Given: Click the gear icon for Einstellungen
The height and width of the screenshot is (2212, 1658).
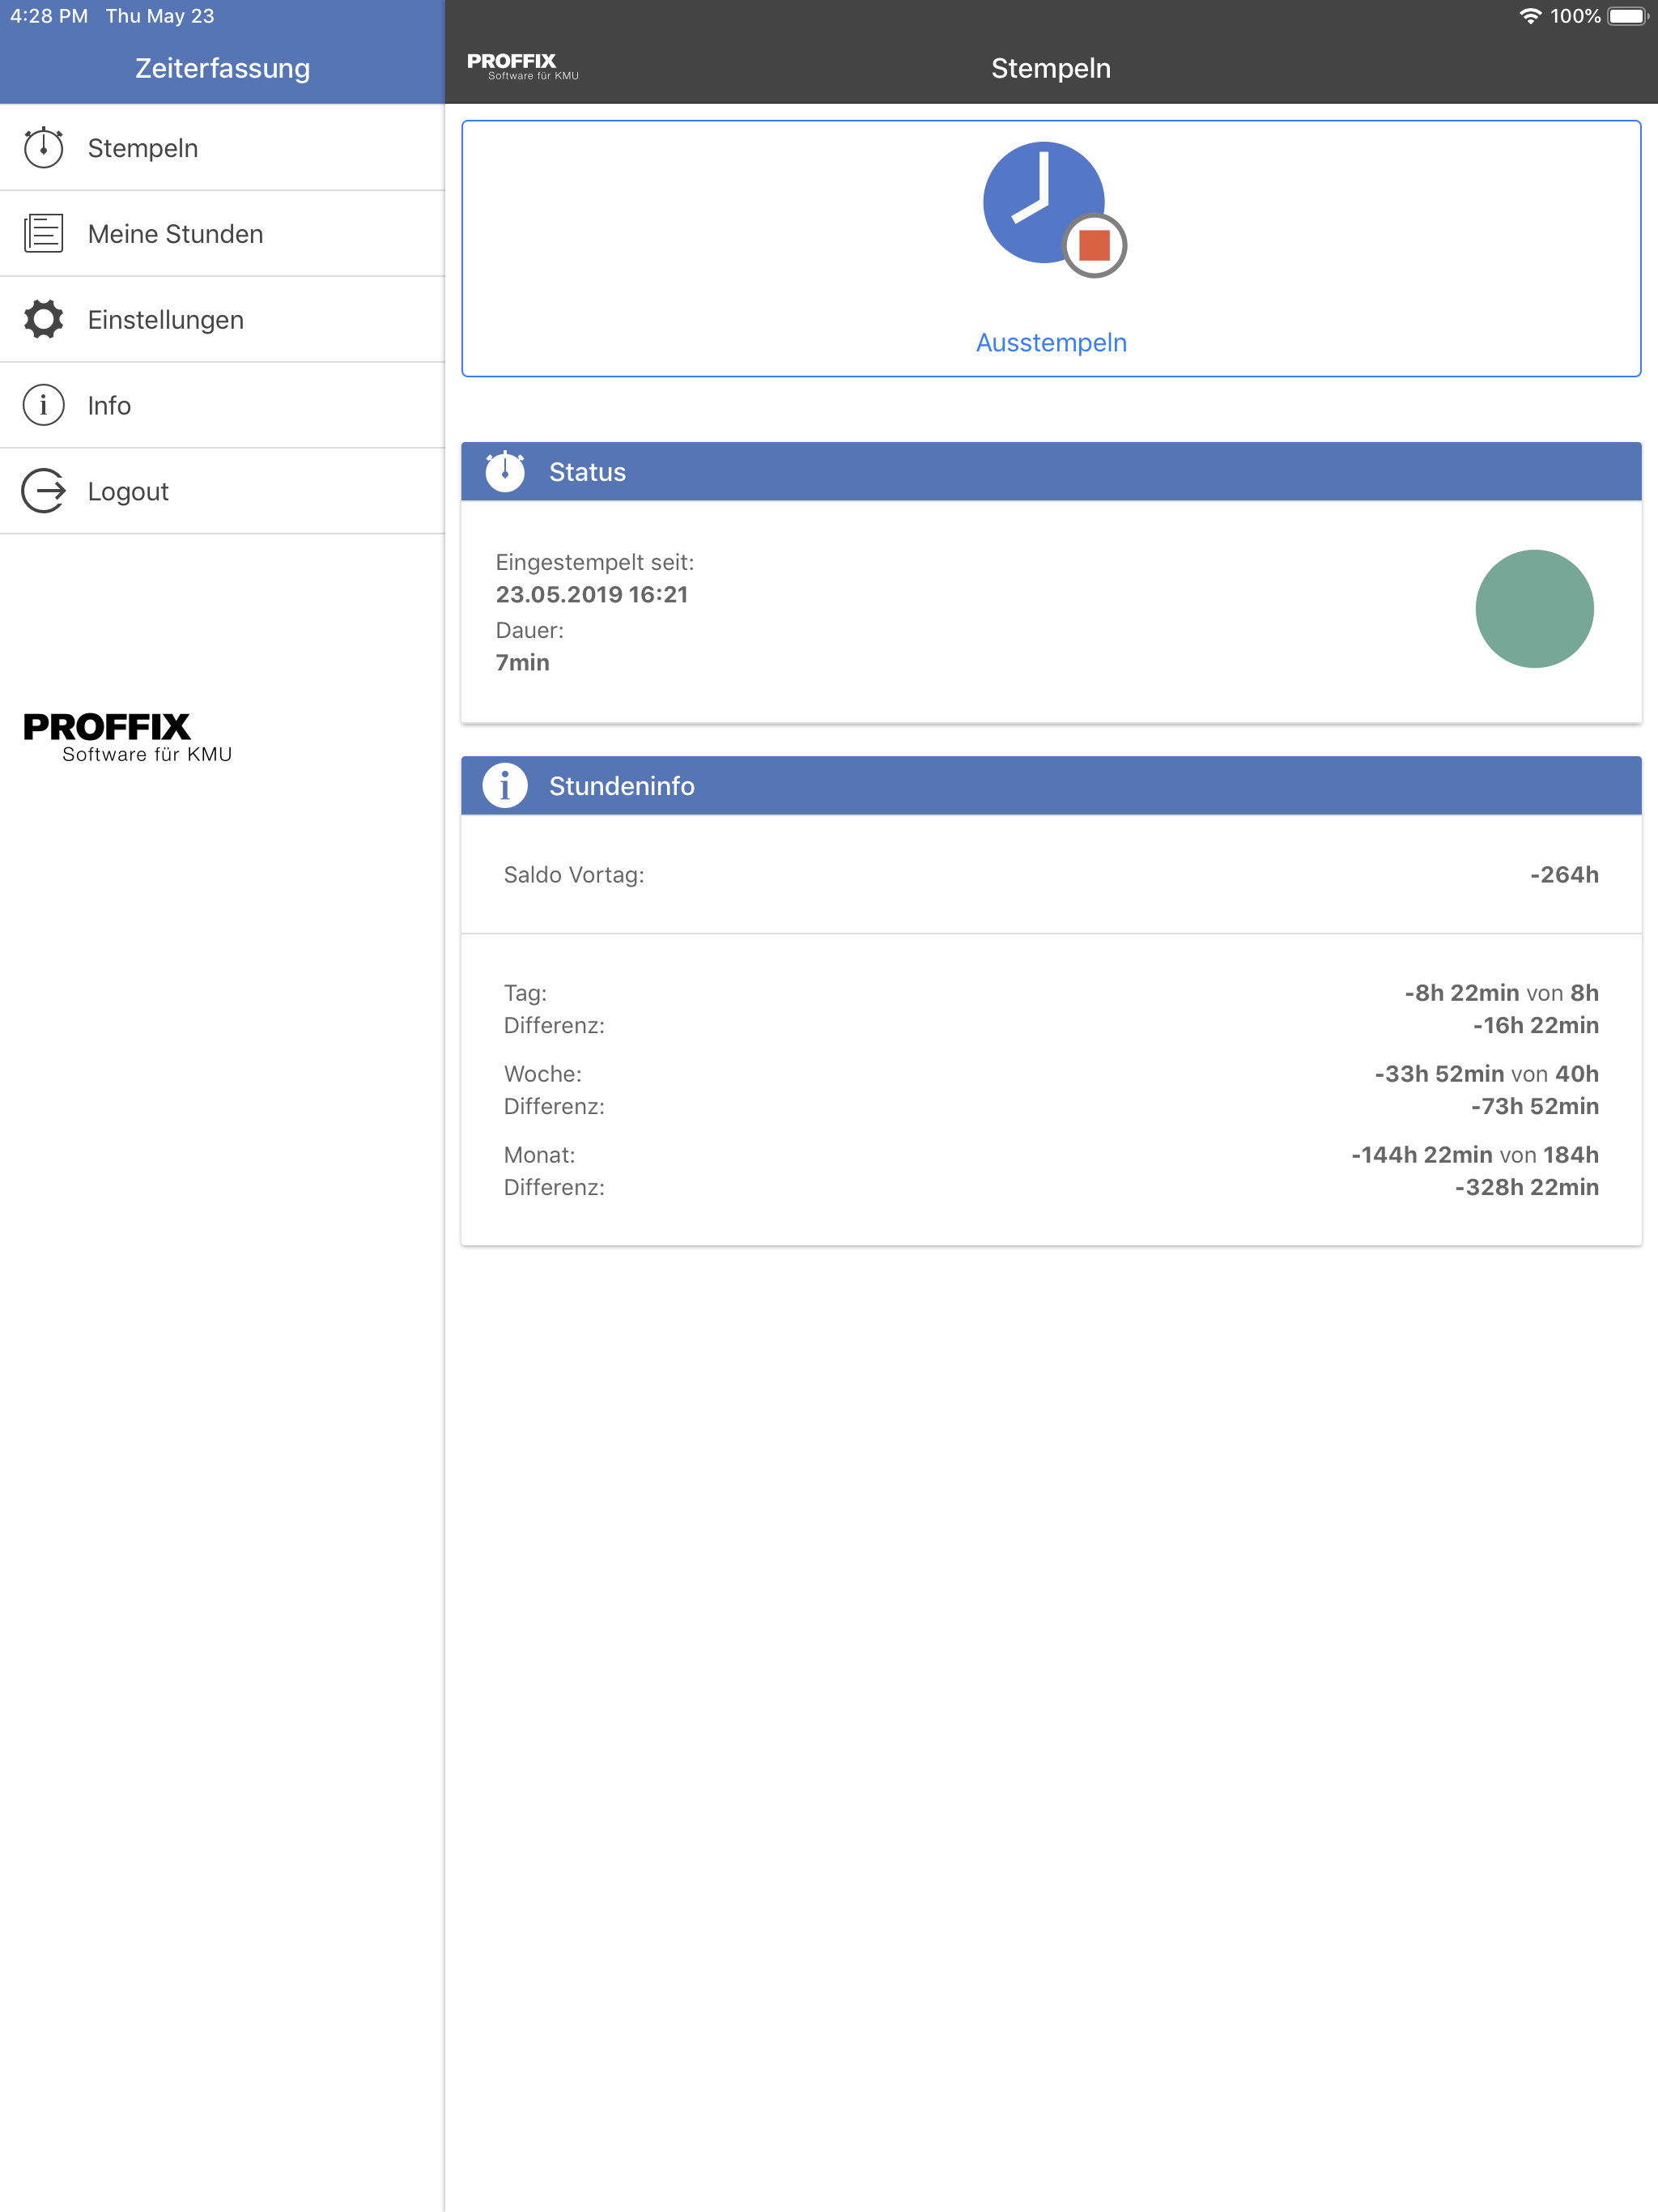Looking at the screenshot, I should click(x=43, y=319).
